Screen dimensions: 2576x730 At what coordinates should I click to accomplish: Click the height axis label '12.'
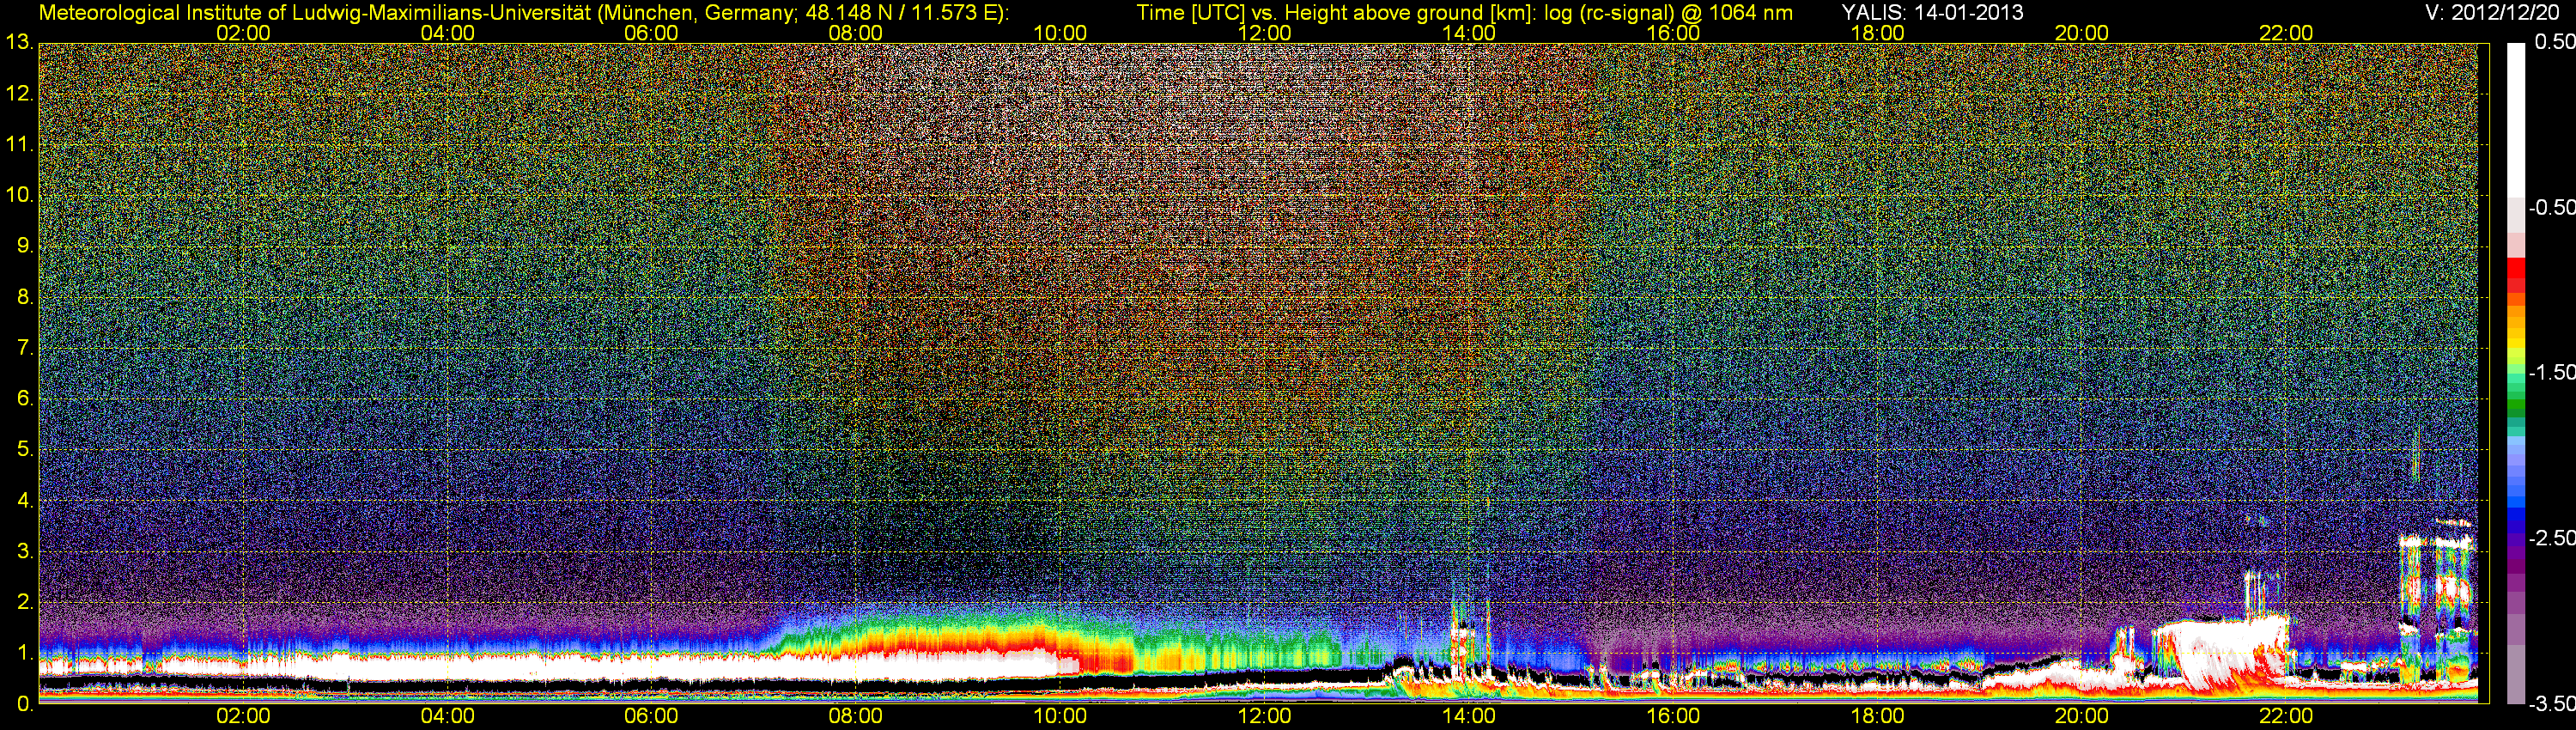click(x=19, y=94)
